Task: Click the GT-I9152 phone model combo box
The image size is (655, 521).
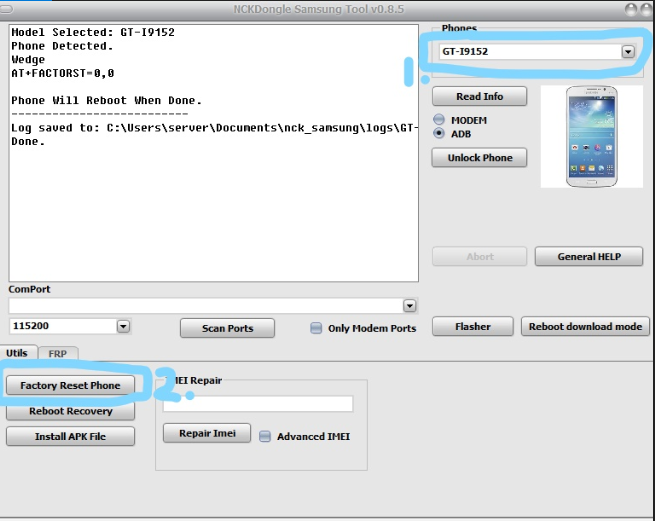Action: (x=537, y=51)
